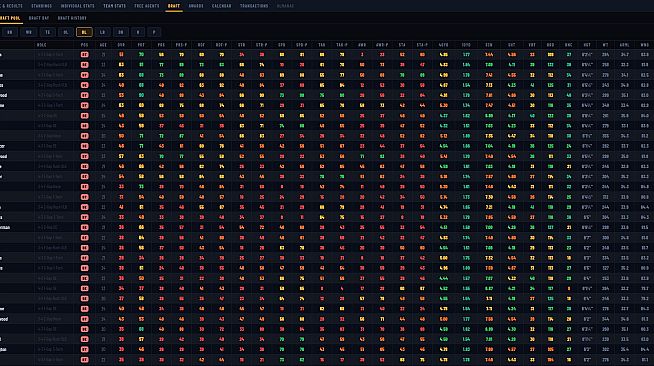Filter draft pool by TE position

pos(47,32)
